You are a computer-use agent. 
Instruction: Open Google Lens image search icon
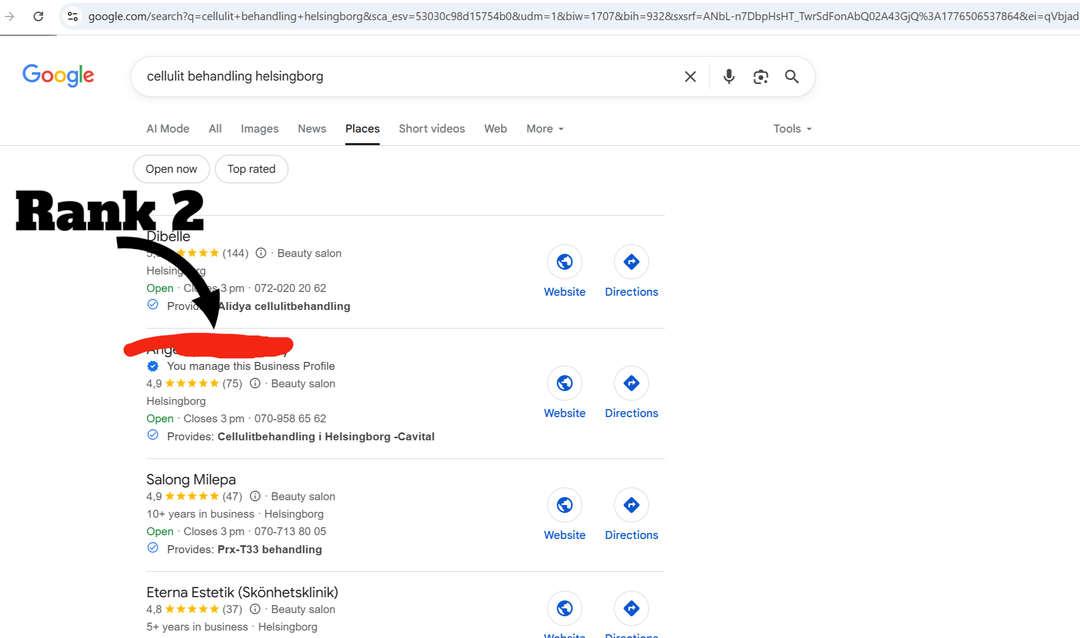pyautogui.click(x=760, y=76)
